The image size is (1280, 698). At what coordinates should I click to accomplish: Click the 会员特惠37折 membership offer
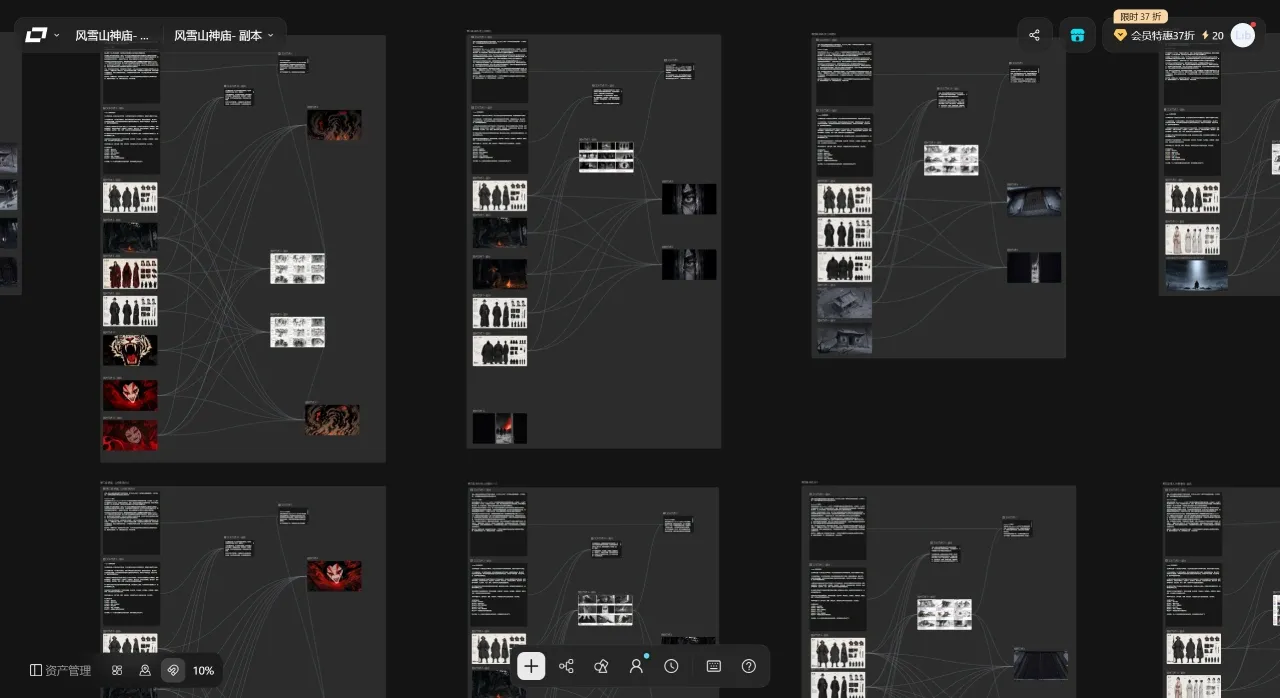[1154, 35]
